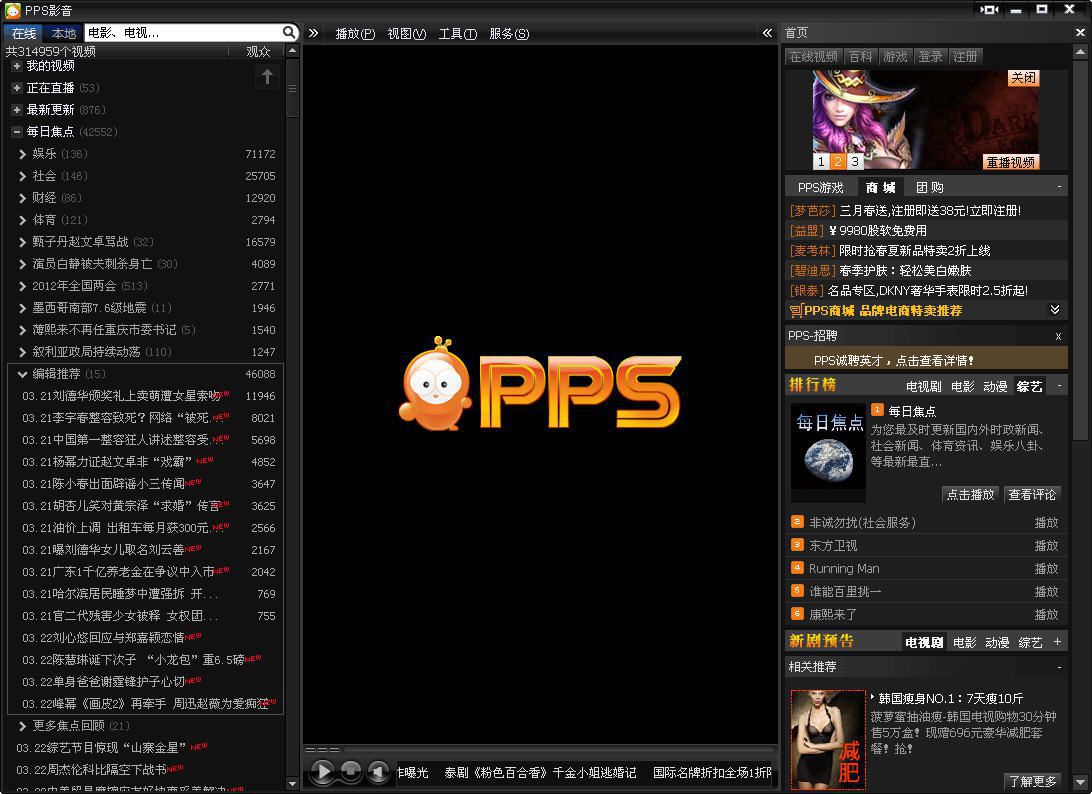Screen dimensions: 1092x794
Task: Click the playback progress slider bar
Action: coord(540,749)
